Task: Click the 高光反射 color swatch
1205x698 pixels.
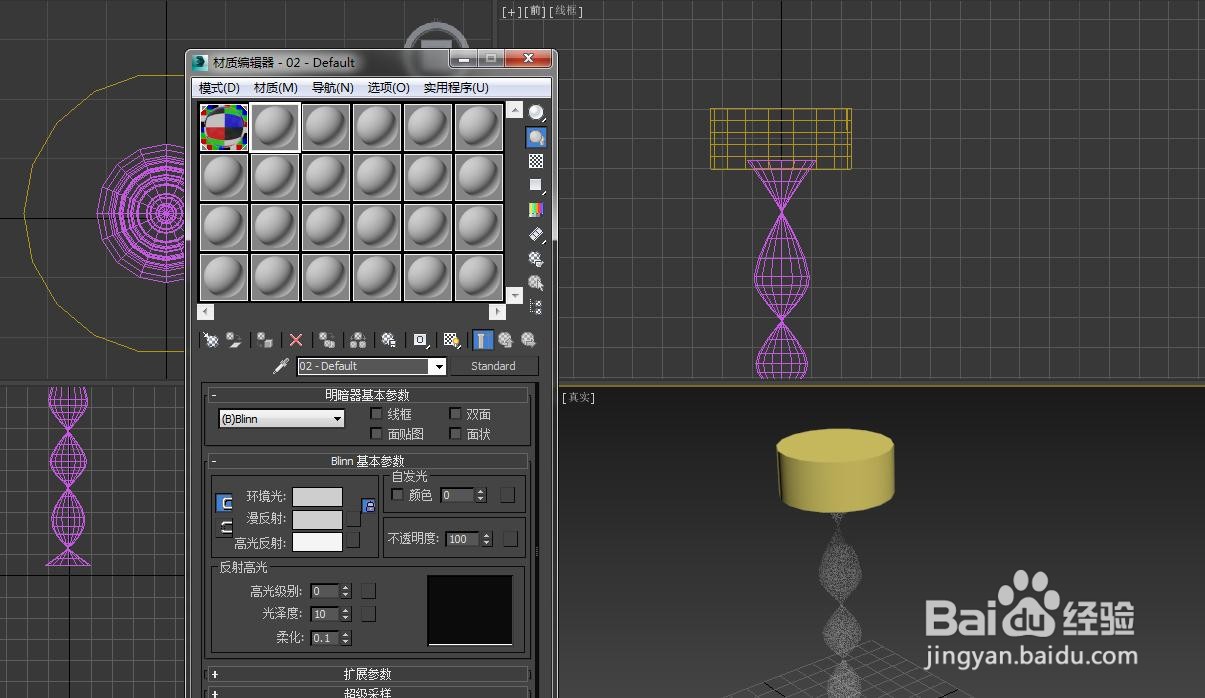Action: [x=317, y=542]
